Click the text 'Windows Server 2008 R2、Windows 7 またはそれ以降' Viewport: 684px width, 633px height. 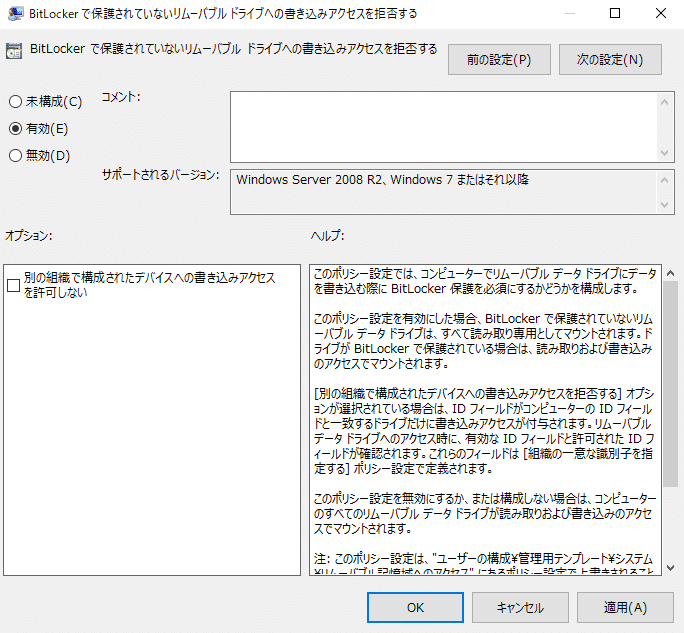click(383, 179)
